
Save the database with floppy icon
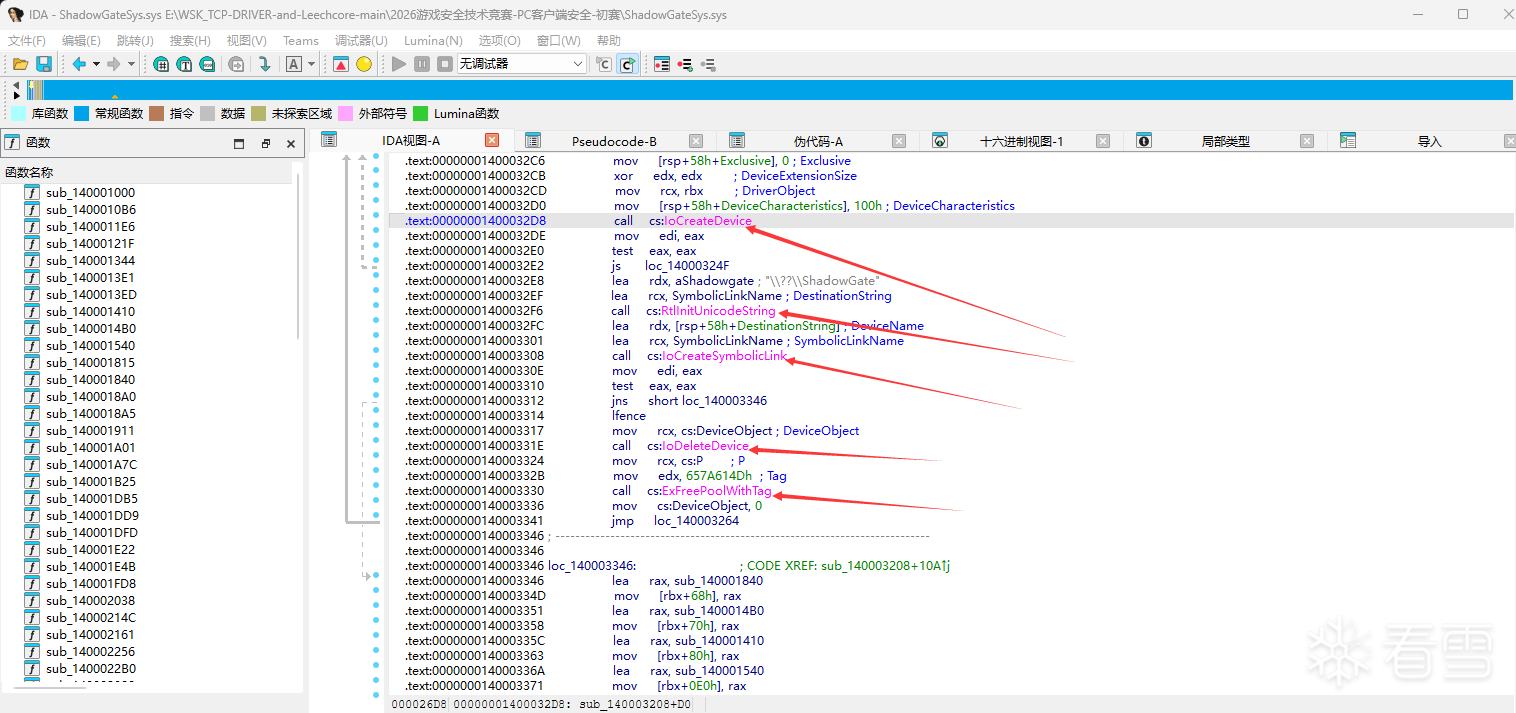point(44,64)
